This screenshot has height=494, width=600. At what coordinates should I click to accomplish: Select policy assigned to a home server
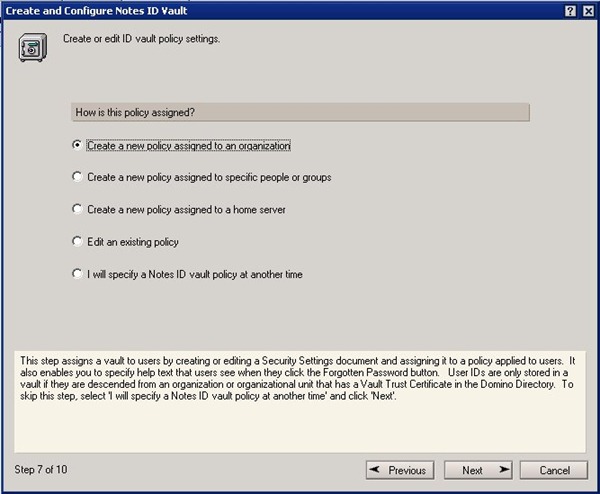[x=78, y=209]
